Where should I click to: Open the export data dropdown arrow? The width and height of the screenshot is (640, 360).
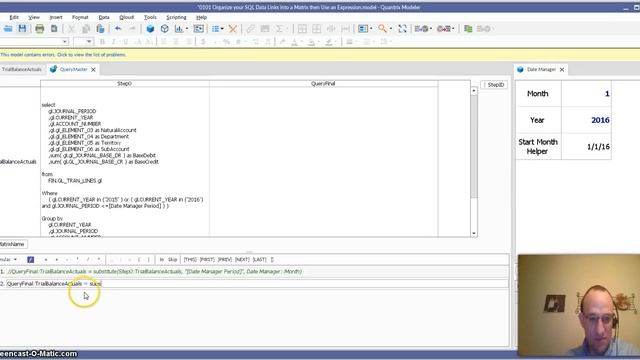(x=453, y=29)
